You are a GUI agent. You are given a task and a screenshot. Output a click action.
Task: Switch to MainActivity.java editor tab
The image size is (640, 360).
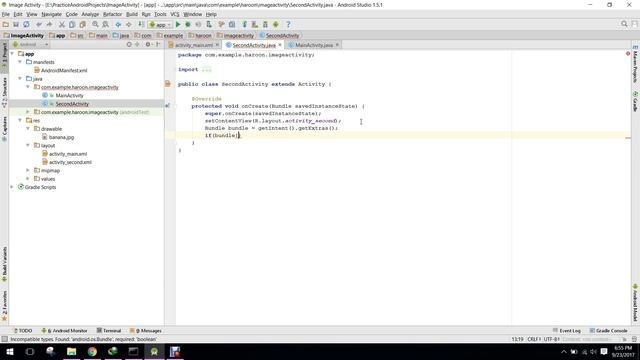(x=314, y=45)
